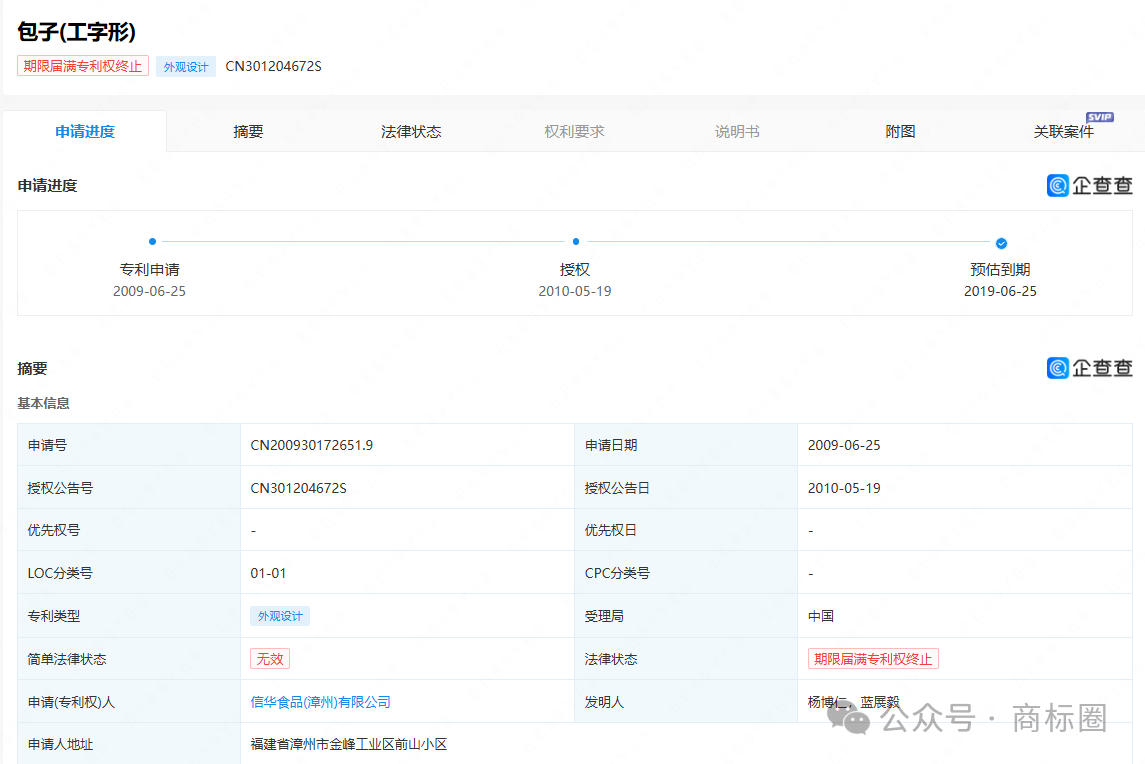Click the WeChat icon in watermark
This screenshot has height=764, width=1145.
(855, 717)
